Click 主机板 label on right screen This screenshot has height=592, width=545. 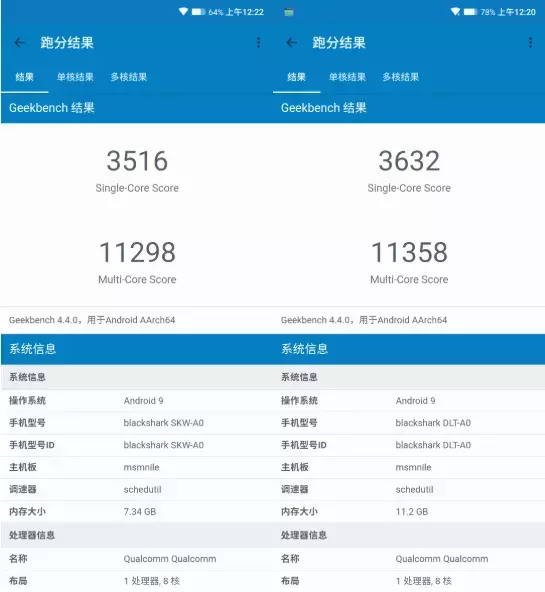[294, 467]
